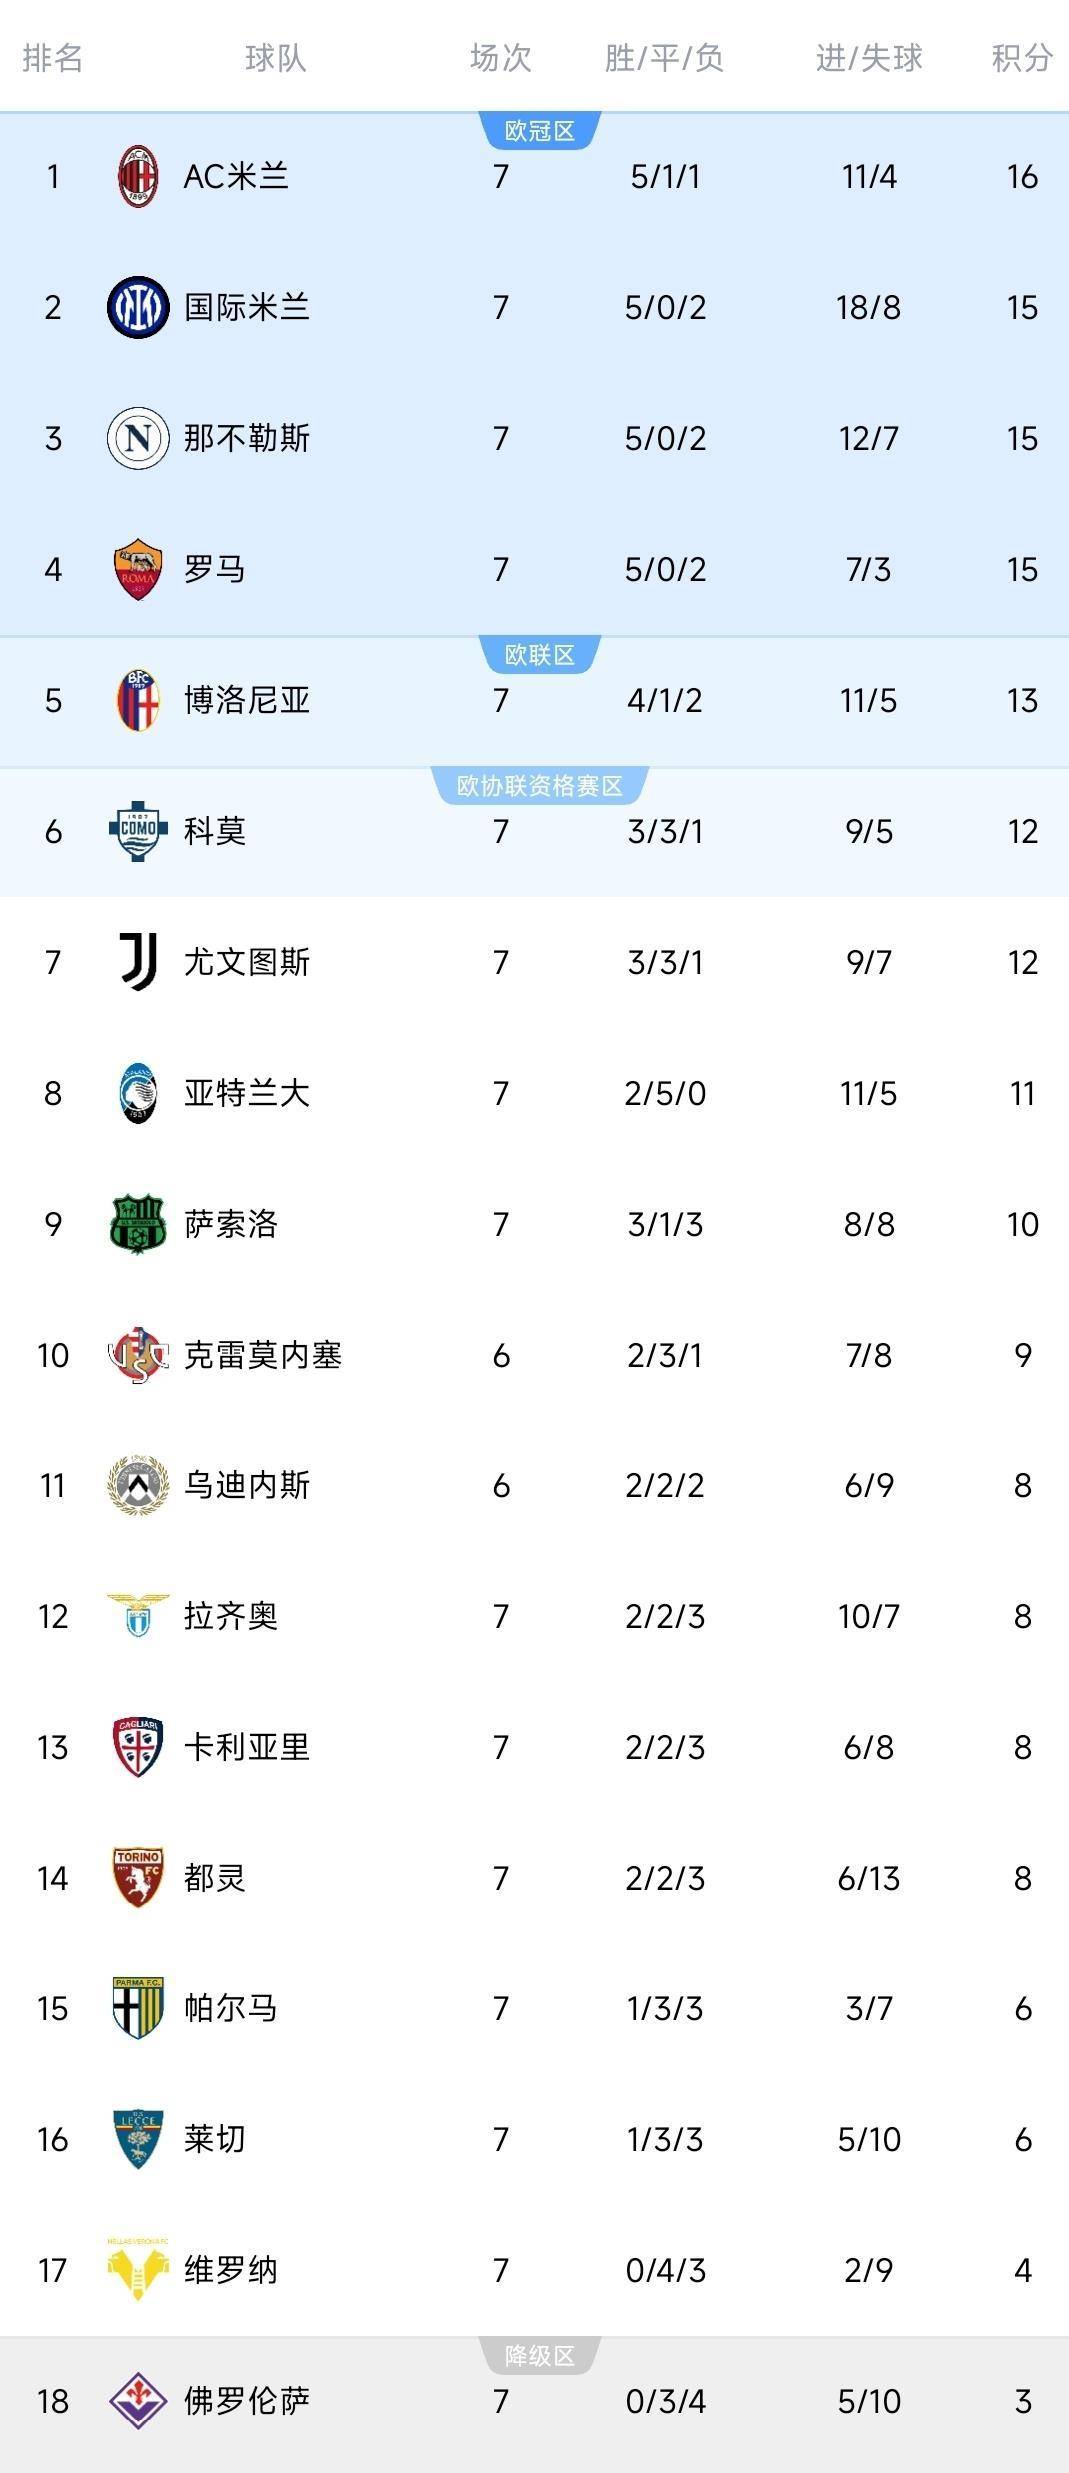Image resolution: width=1069 pixels, height=2473 pixels.
Task: Click the Bologna club badge
Action: (138, 700)
